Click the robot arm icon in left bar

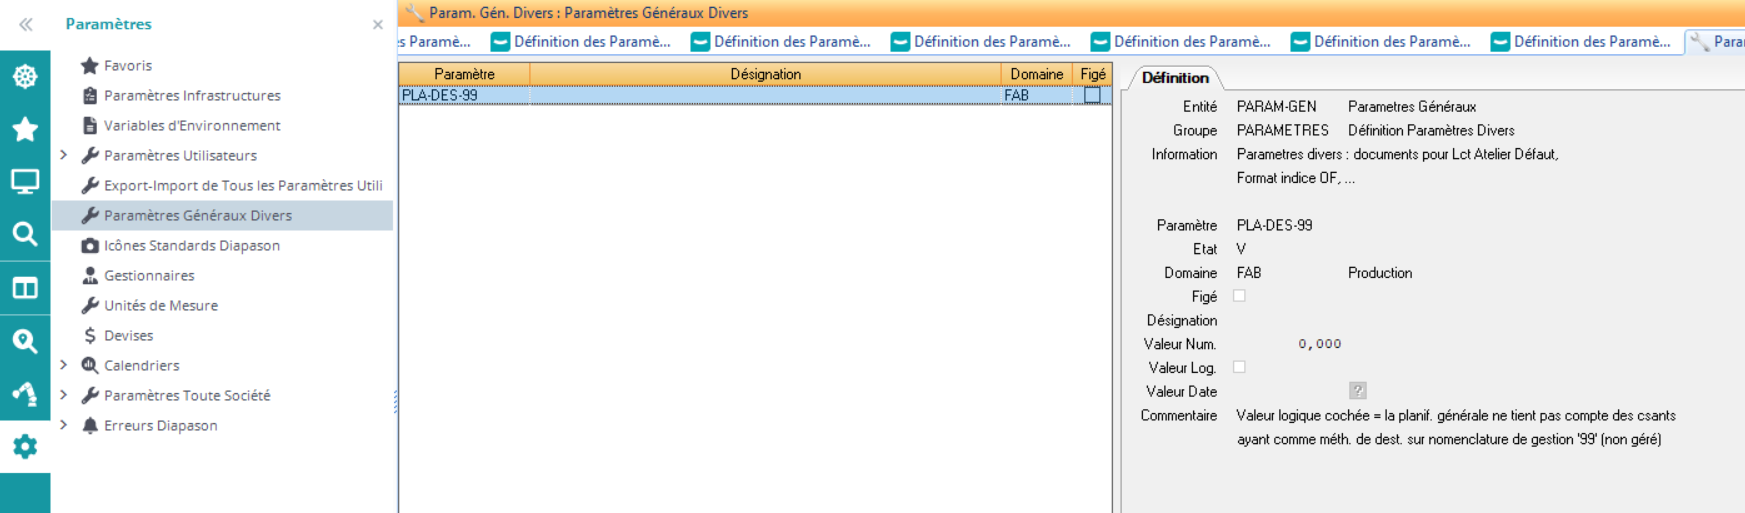pyautogui.click(x=25, y=393)
